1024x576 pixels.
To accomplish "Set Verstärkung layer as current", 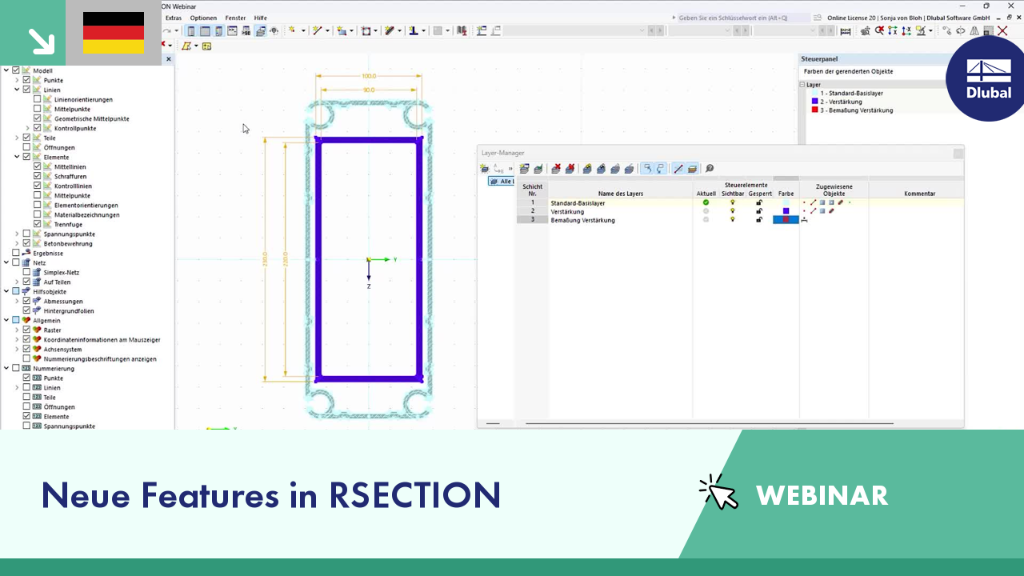I will (x=705, y=212).
